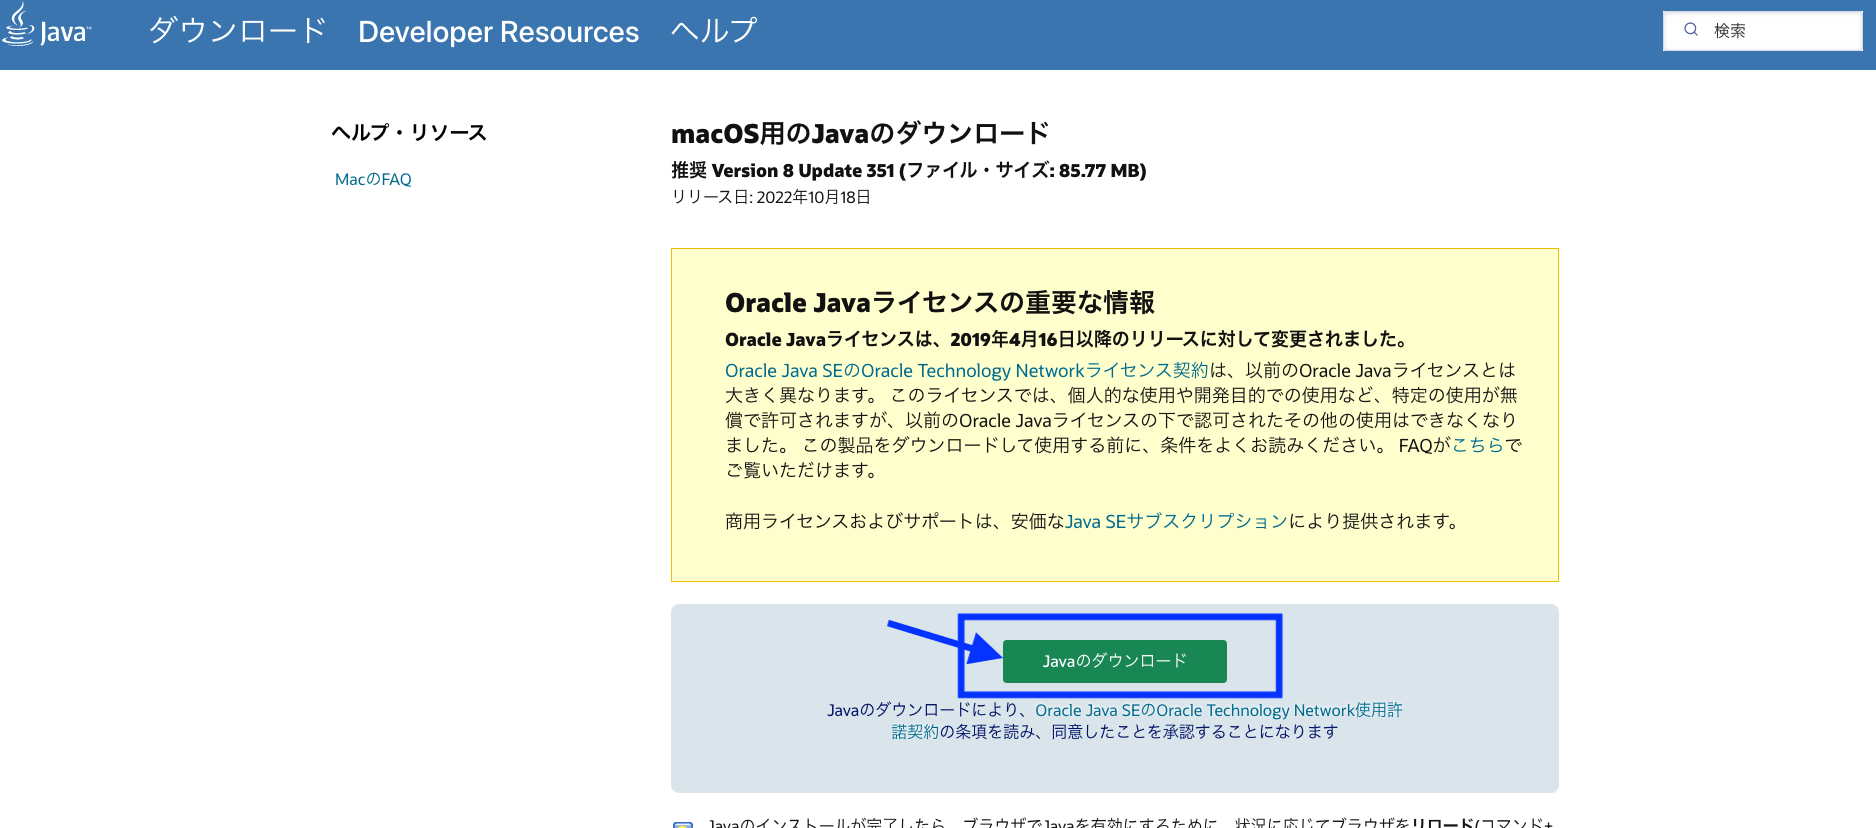Open the ヘルプ menu item
This screenshot has width=1876, height=828.
[714, 31]
